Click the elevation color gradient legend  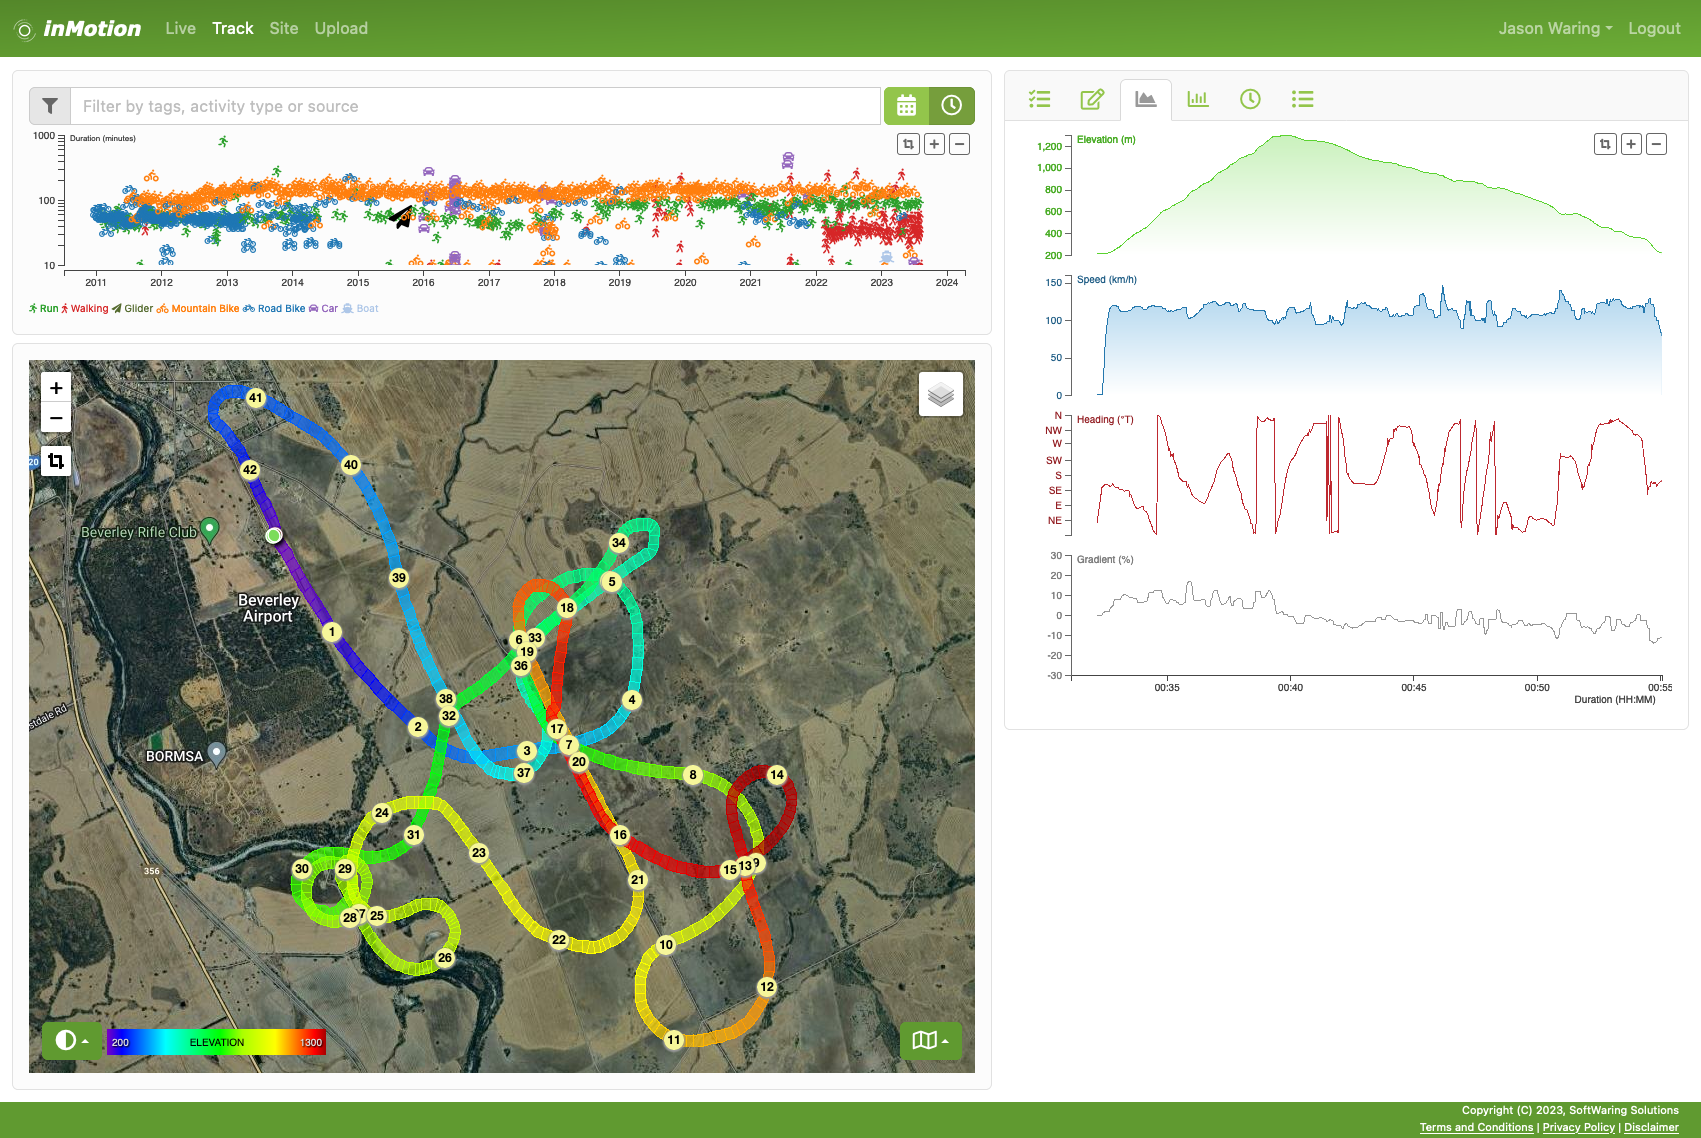[x=216, y=1042]
